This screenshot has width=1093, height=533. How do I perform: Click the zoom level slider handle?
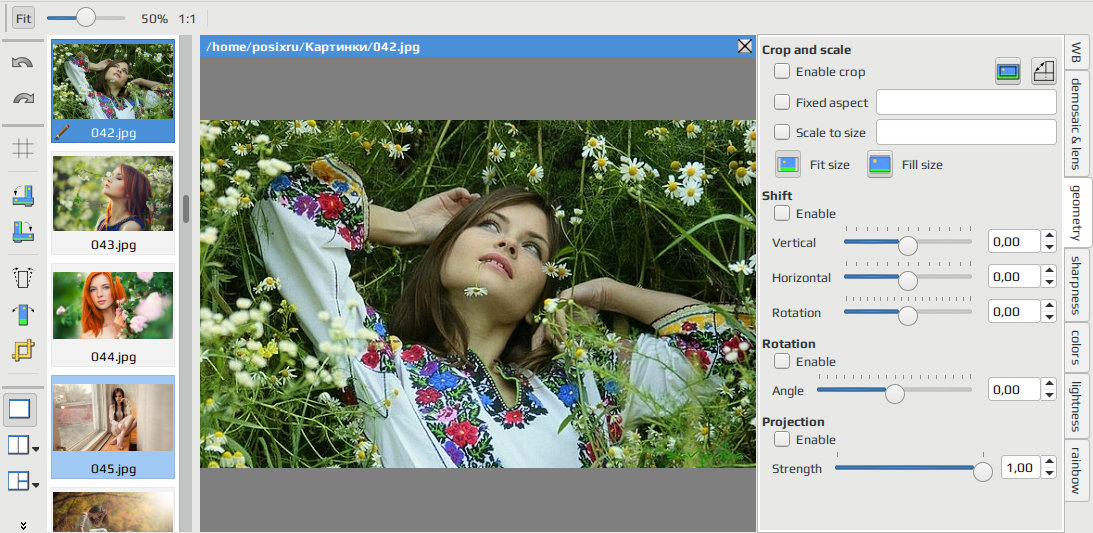tap(86, 17)
